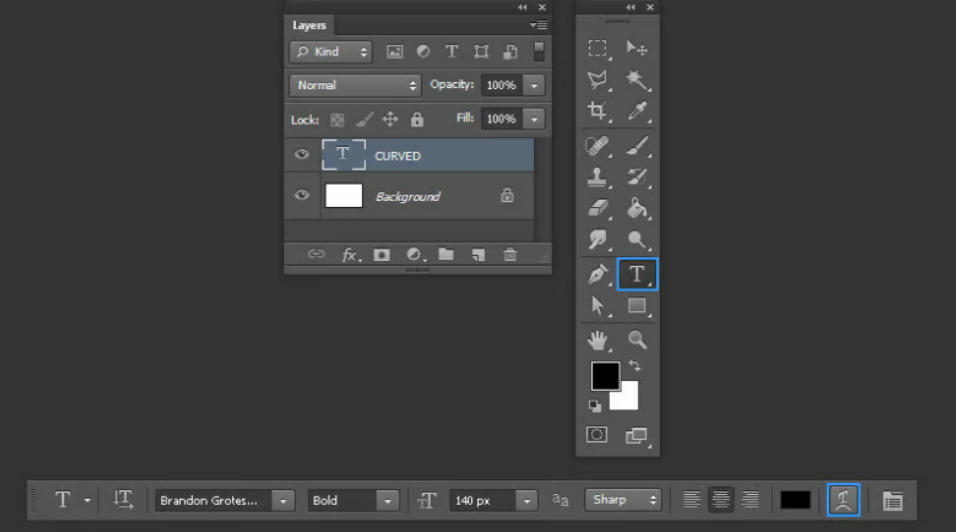956x532 pixels.
Task: Swap foreground and background colors
Action: 635,366
